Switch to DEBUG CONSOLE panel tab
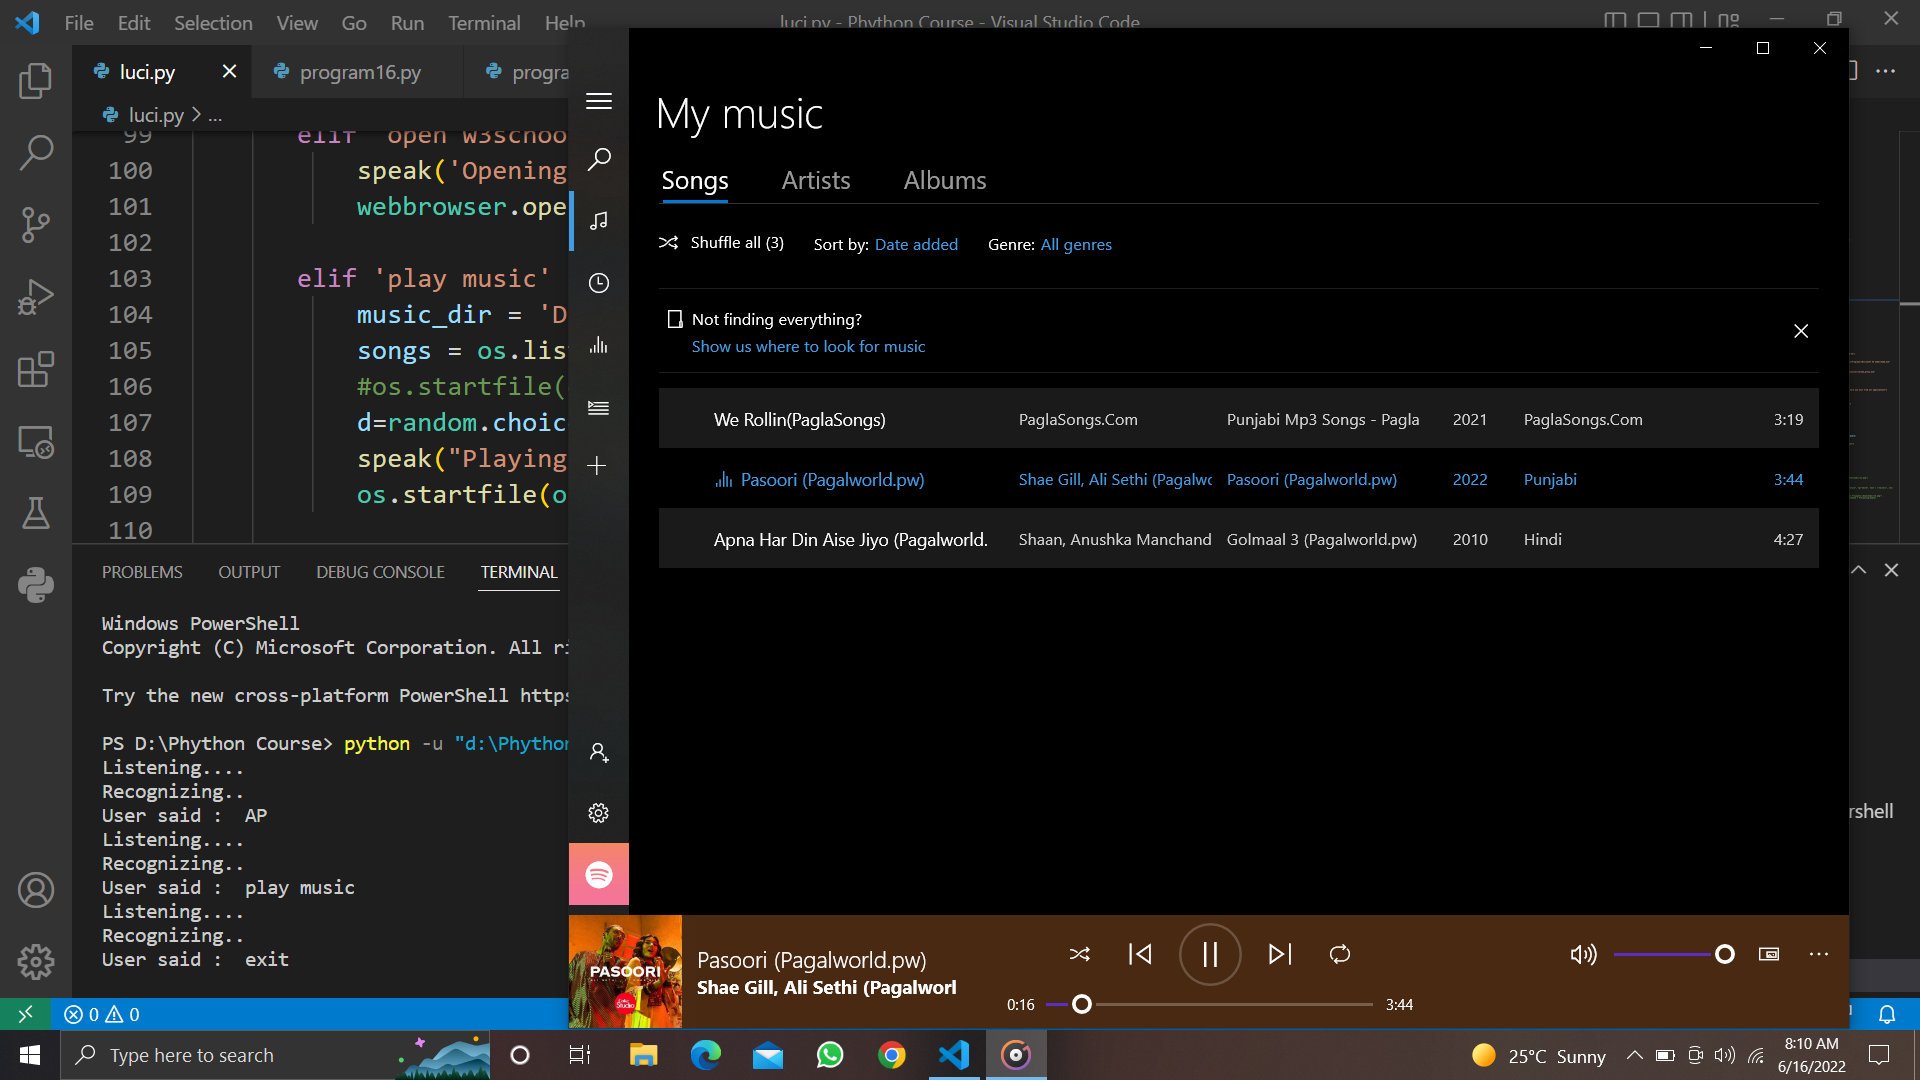The image size is (1920, 1080). 380,572
